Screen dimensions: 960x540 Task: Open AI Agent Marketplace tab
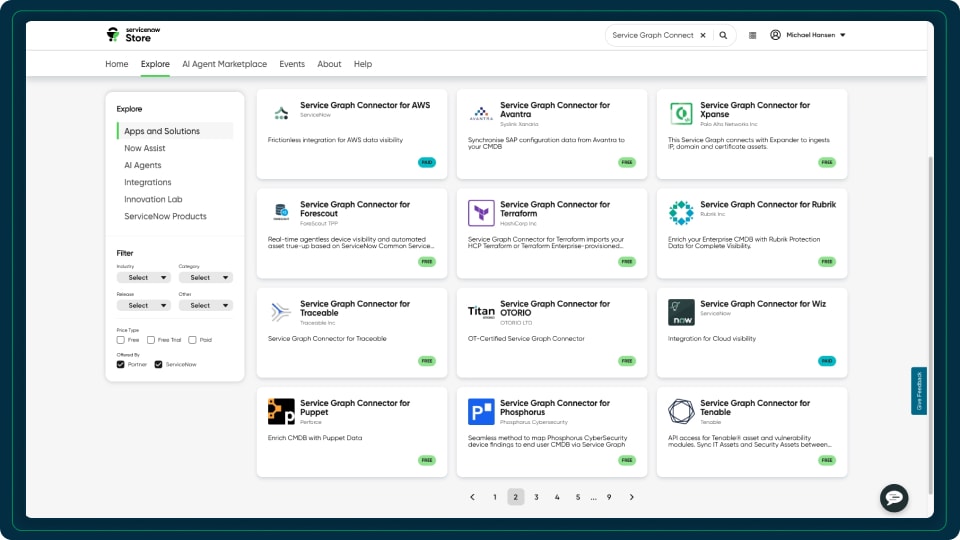click(225, 64)
